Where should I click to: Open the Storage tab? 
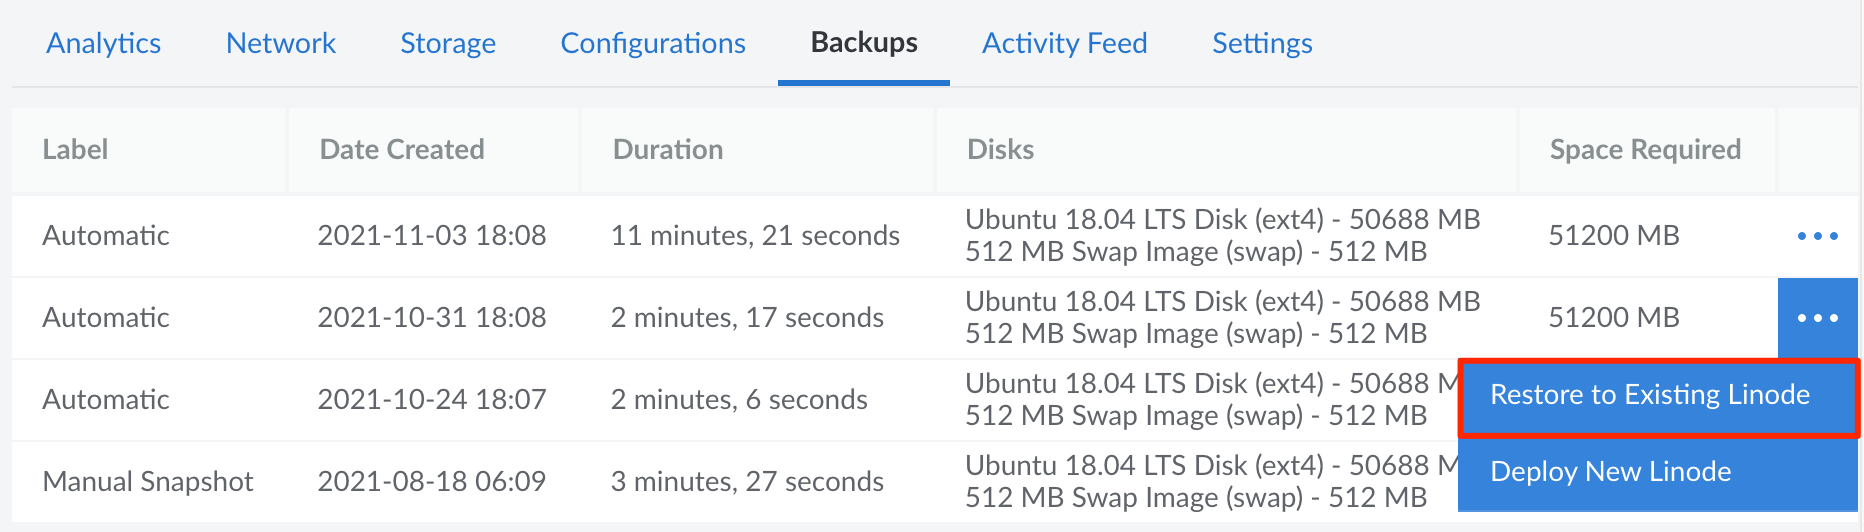448,43
